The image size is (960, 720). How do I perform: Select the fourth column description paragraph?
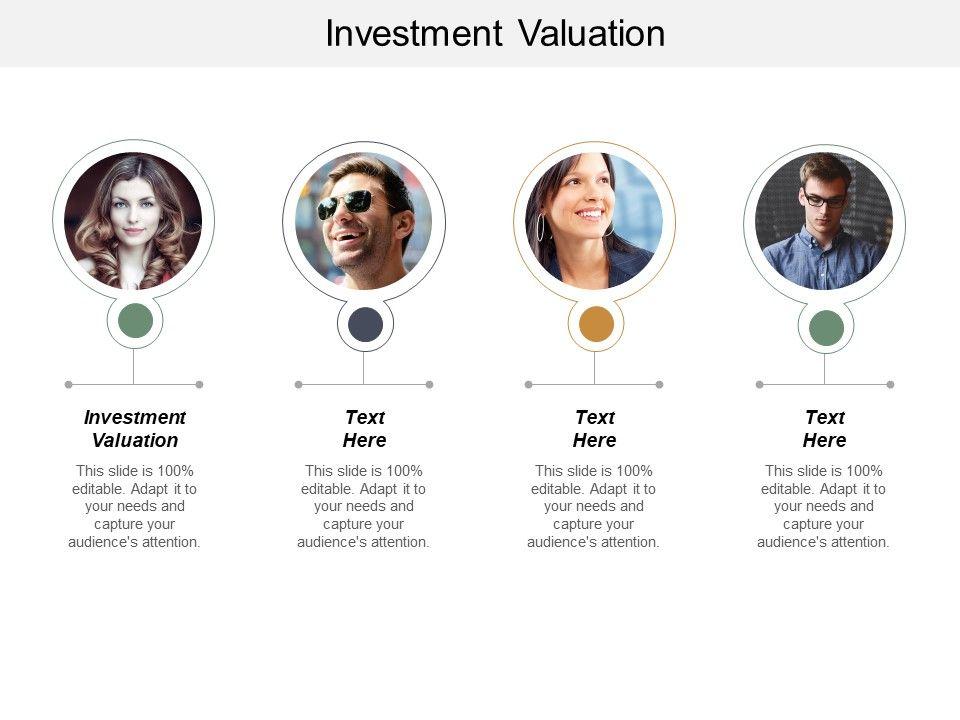click(x=824, y=506)
